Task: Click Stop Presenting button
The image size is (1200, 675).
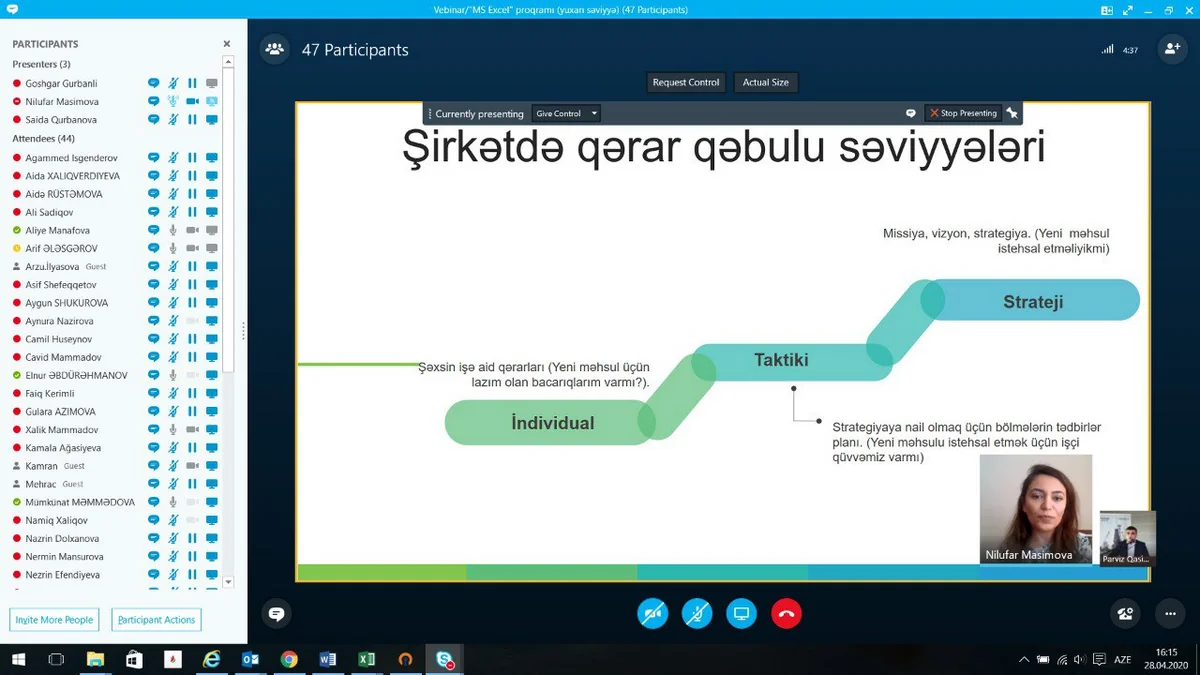Action: point(964,114)
